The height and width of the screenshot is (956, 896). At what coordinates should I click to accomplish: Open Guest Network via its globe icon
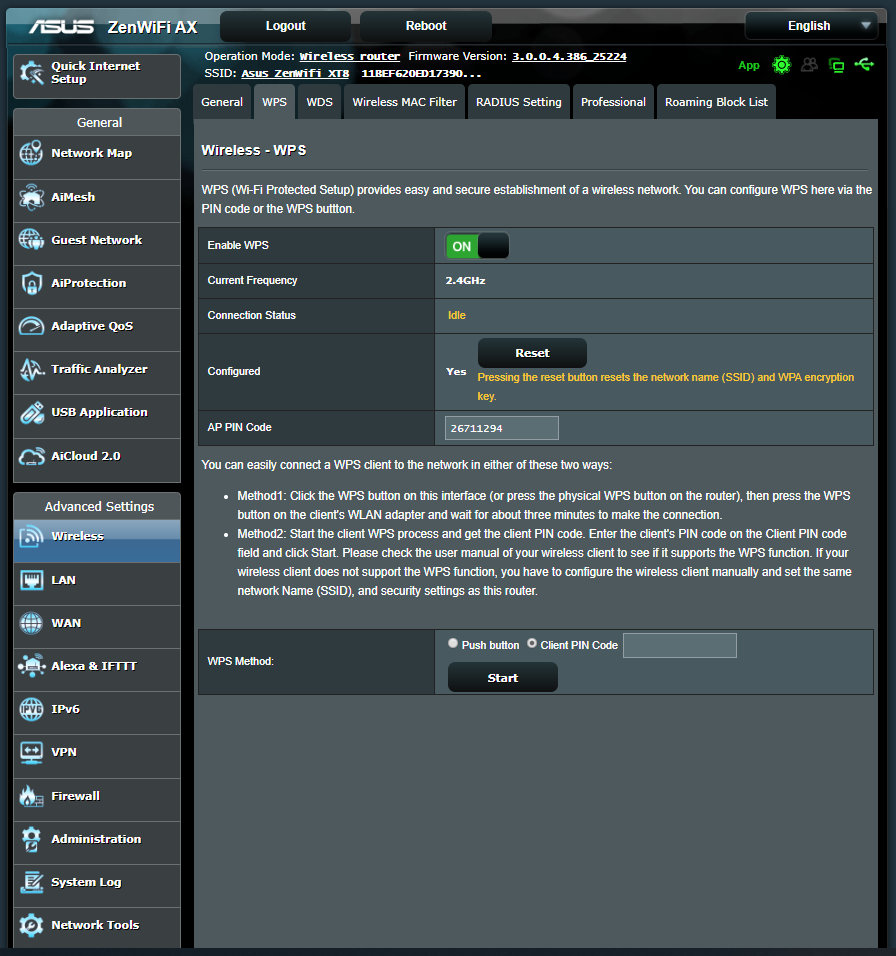click(x=31, y=240)
